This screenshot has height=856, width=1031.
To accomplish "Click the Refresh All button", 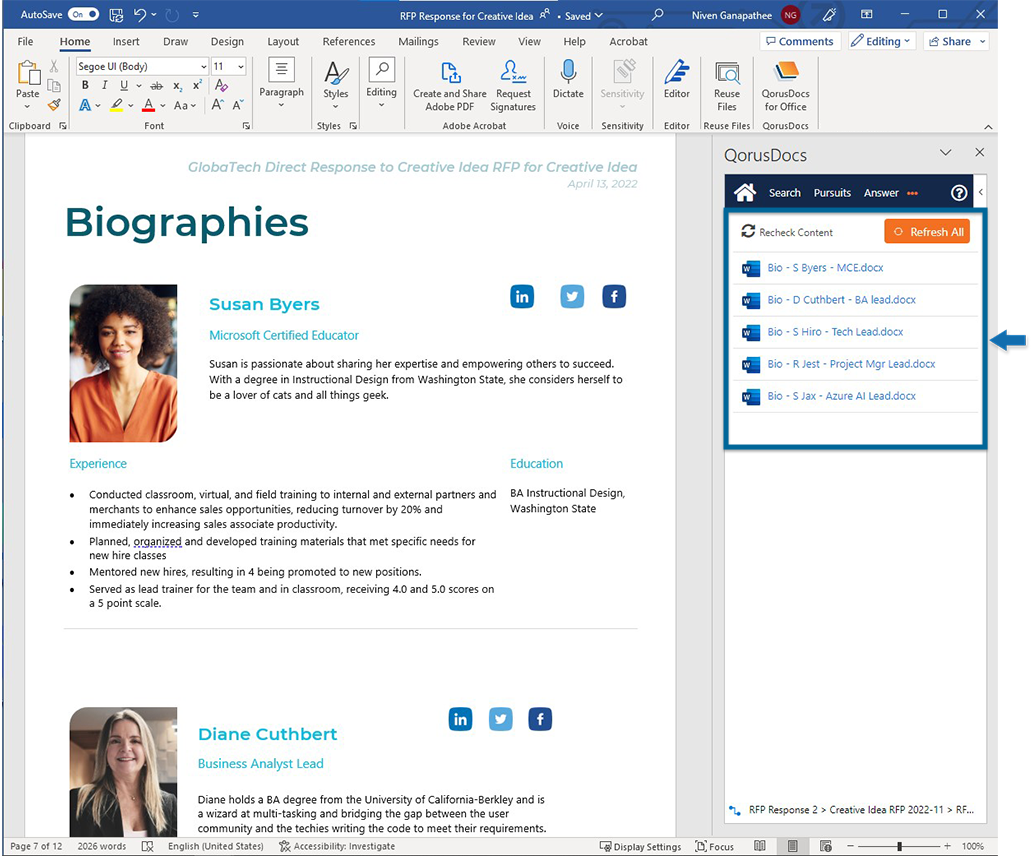I will click(x=927, y=231).
